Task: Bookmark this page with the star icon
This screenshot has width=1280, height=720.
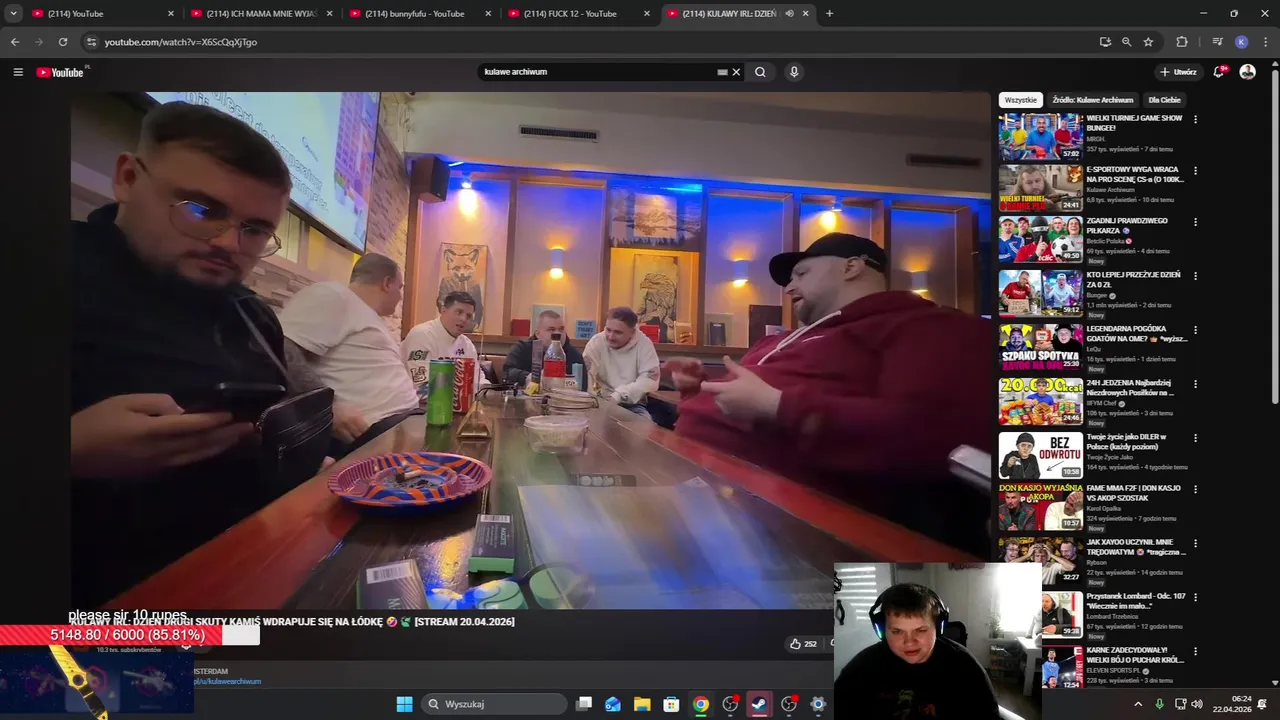Action: pos(1148,42)
